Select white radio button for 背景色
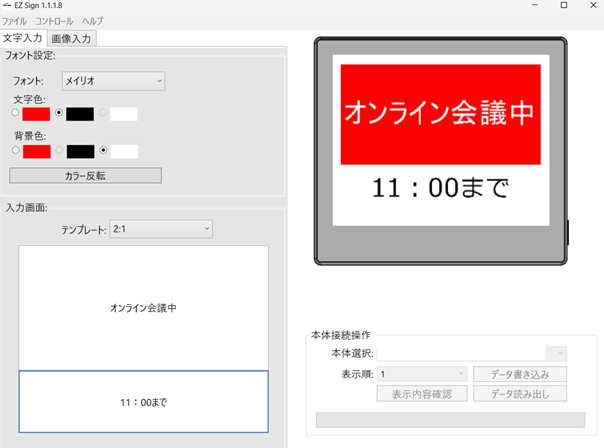 click(103, 150)
